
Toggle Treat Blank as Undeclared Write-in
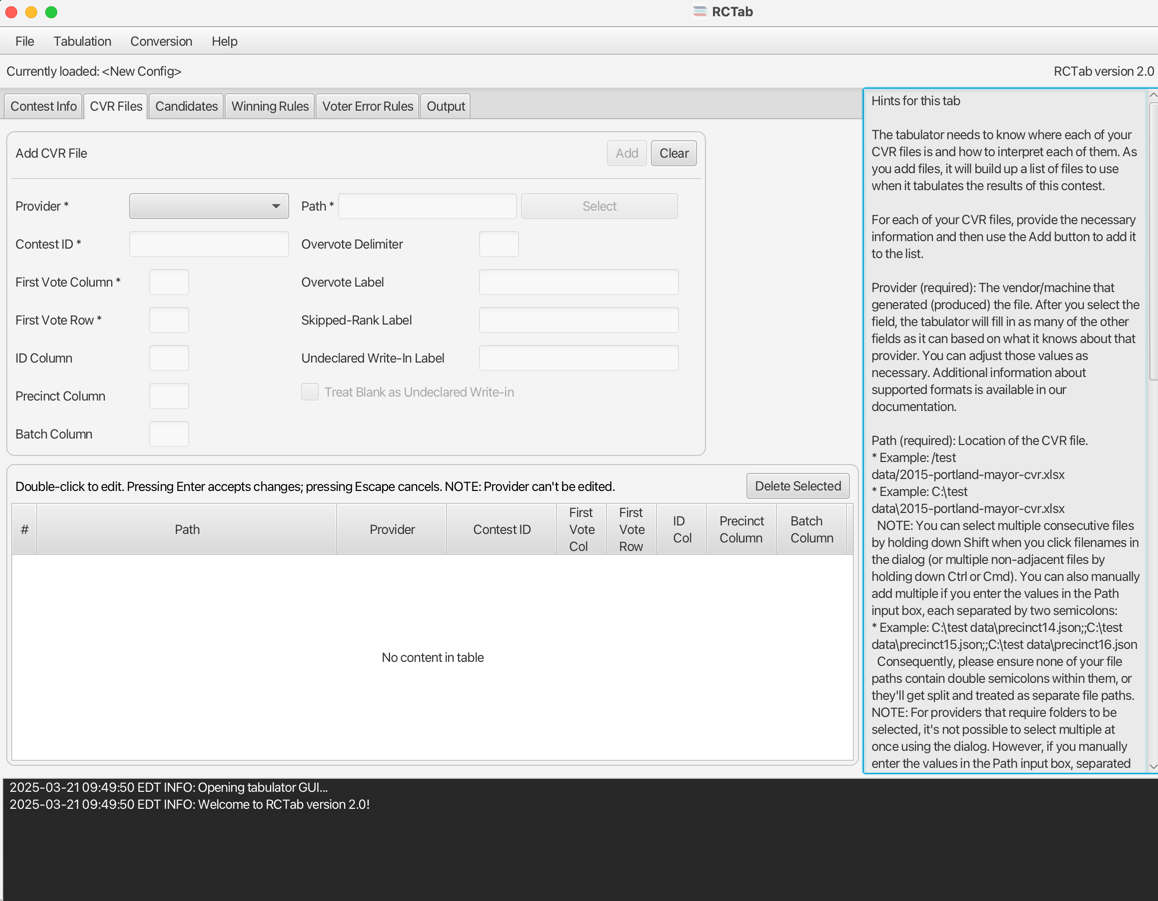(x=310, y=391)
